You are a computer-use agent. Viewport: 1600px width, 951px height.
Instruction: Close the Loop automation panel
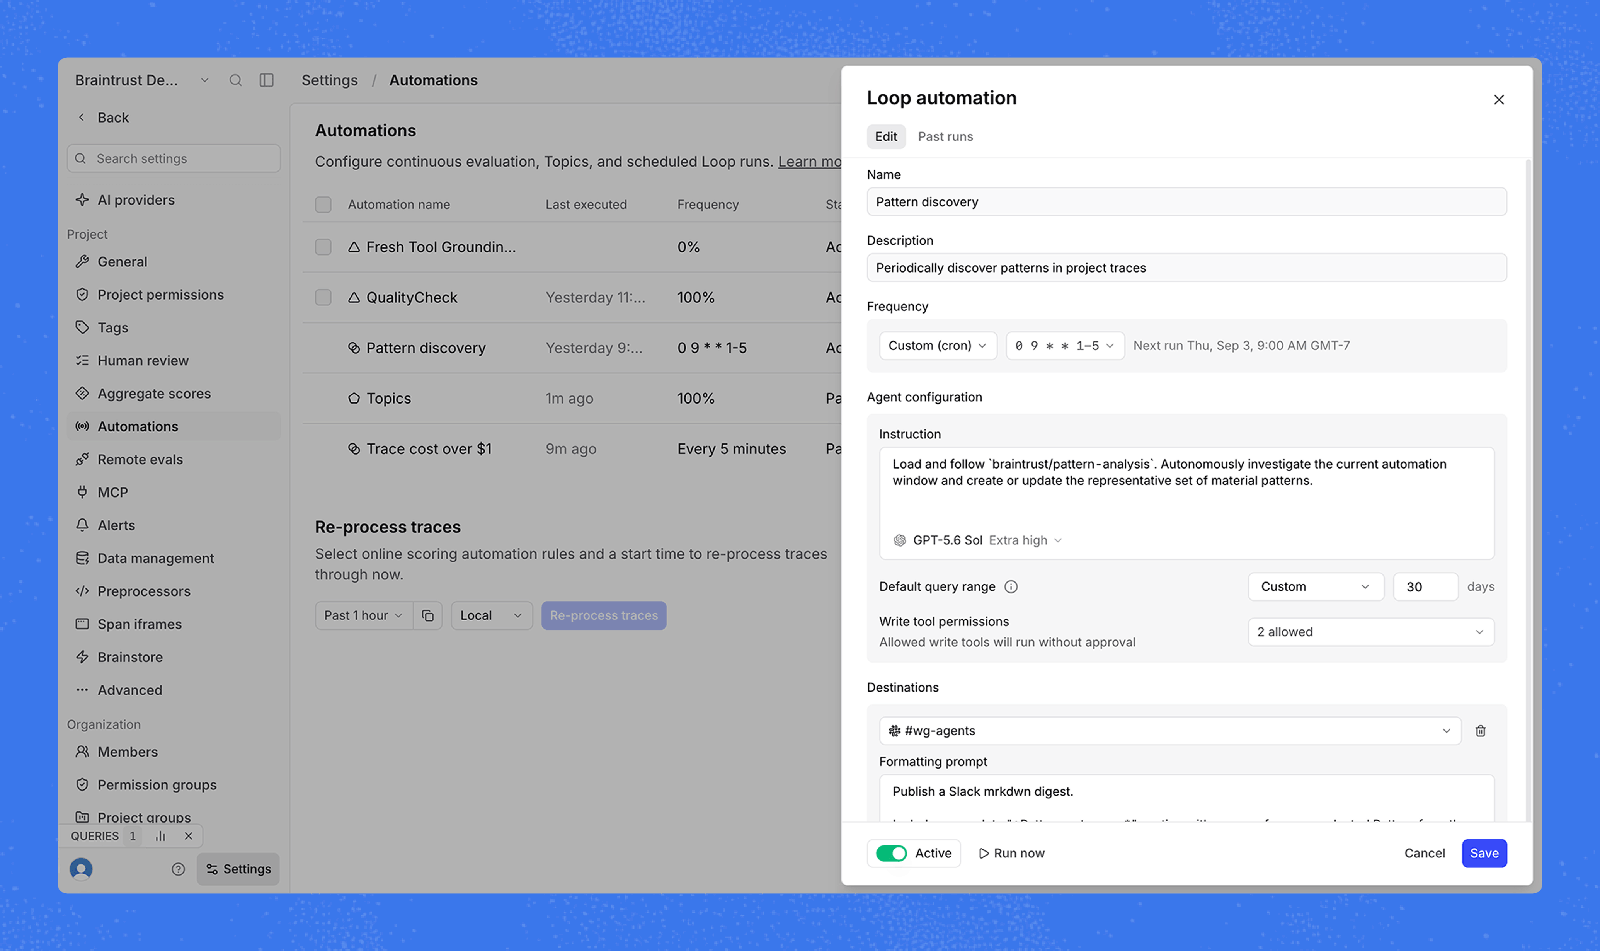[1499, 100]
